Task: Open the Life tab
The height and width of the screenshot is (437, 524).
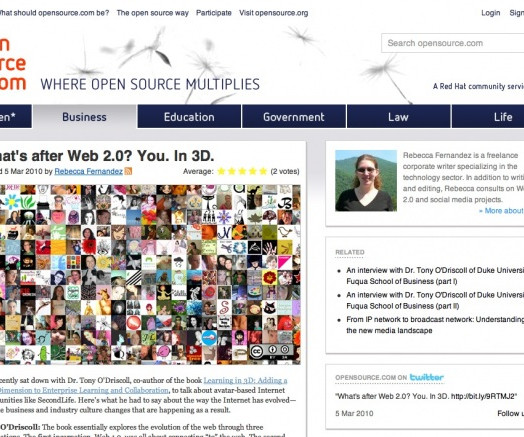Action: pyautogui.click(x=488, y=117)
